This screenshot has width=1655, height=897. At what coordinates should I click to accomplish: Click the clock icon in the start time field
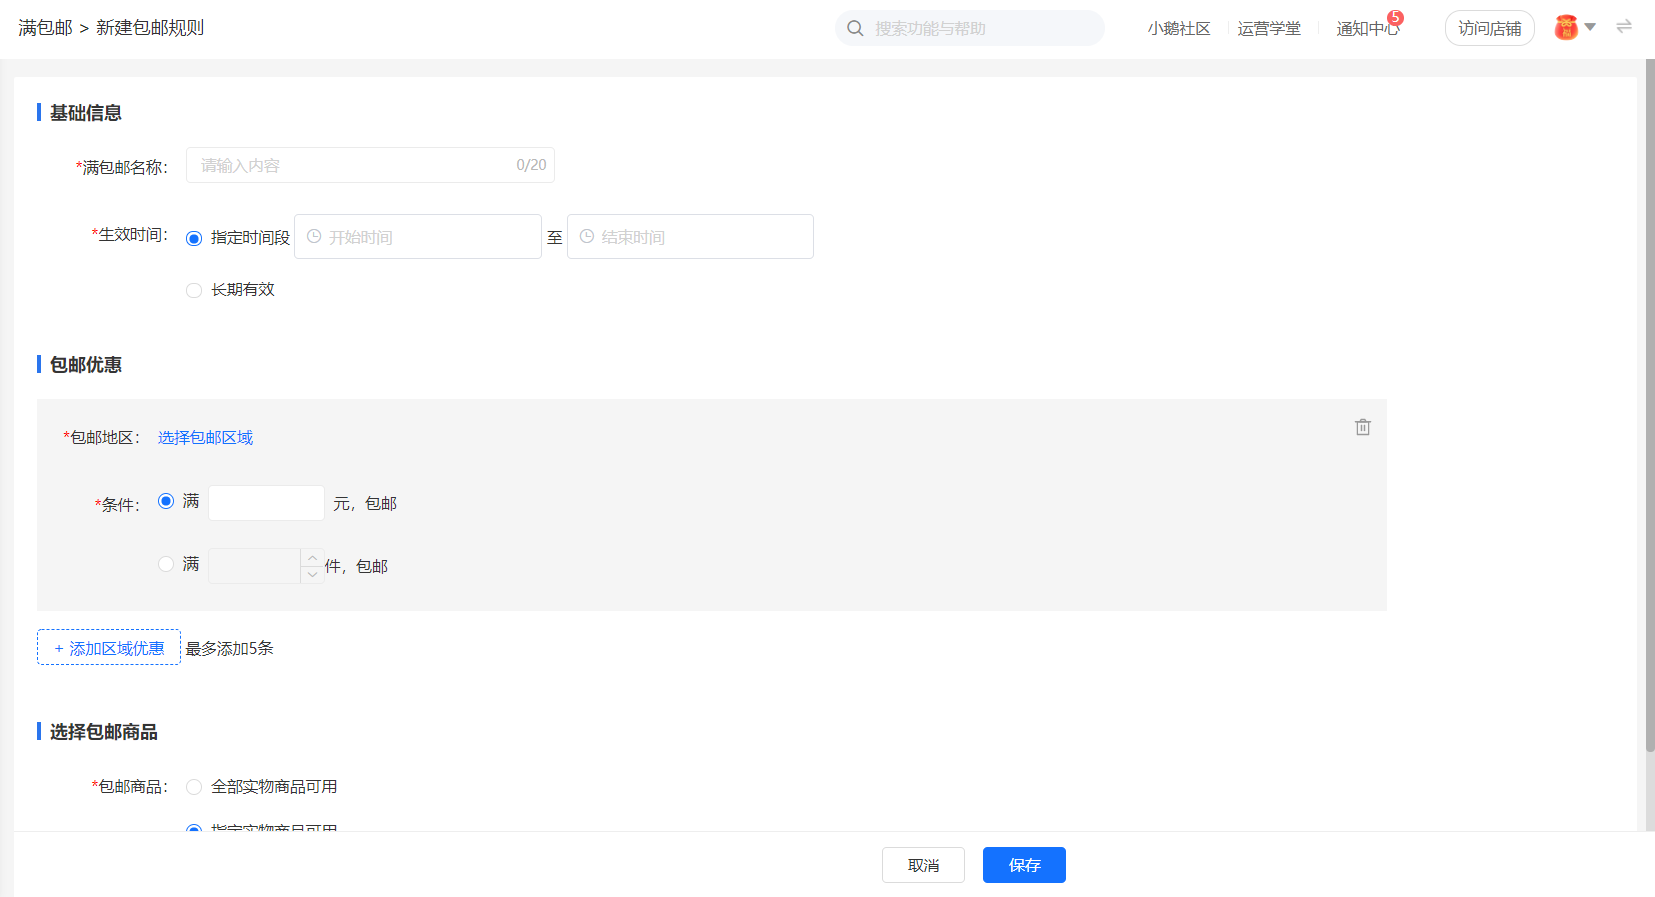click(314, 237)
